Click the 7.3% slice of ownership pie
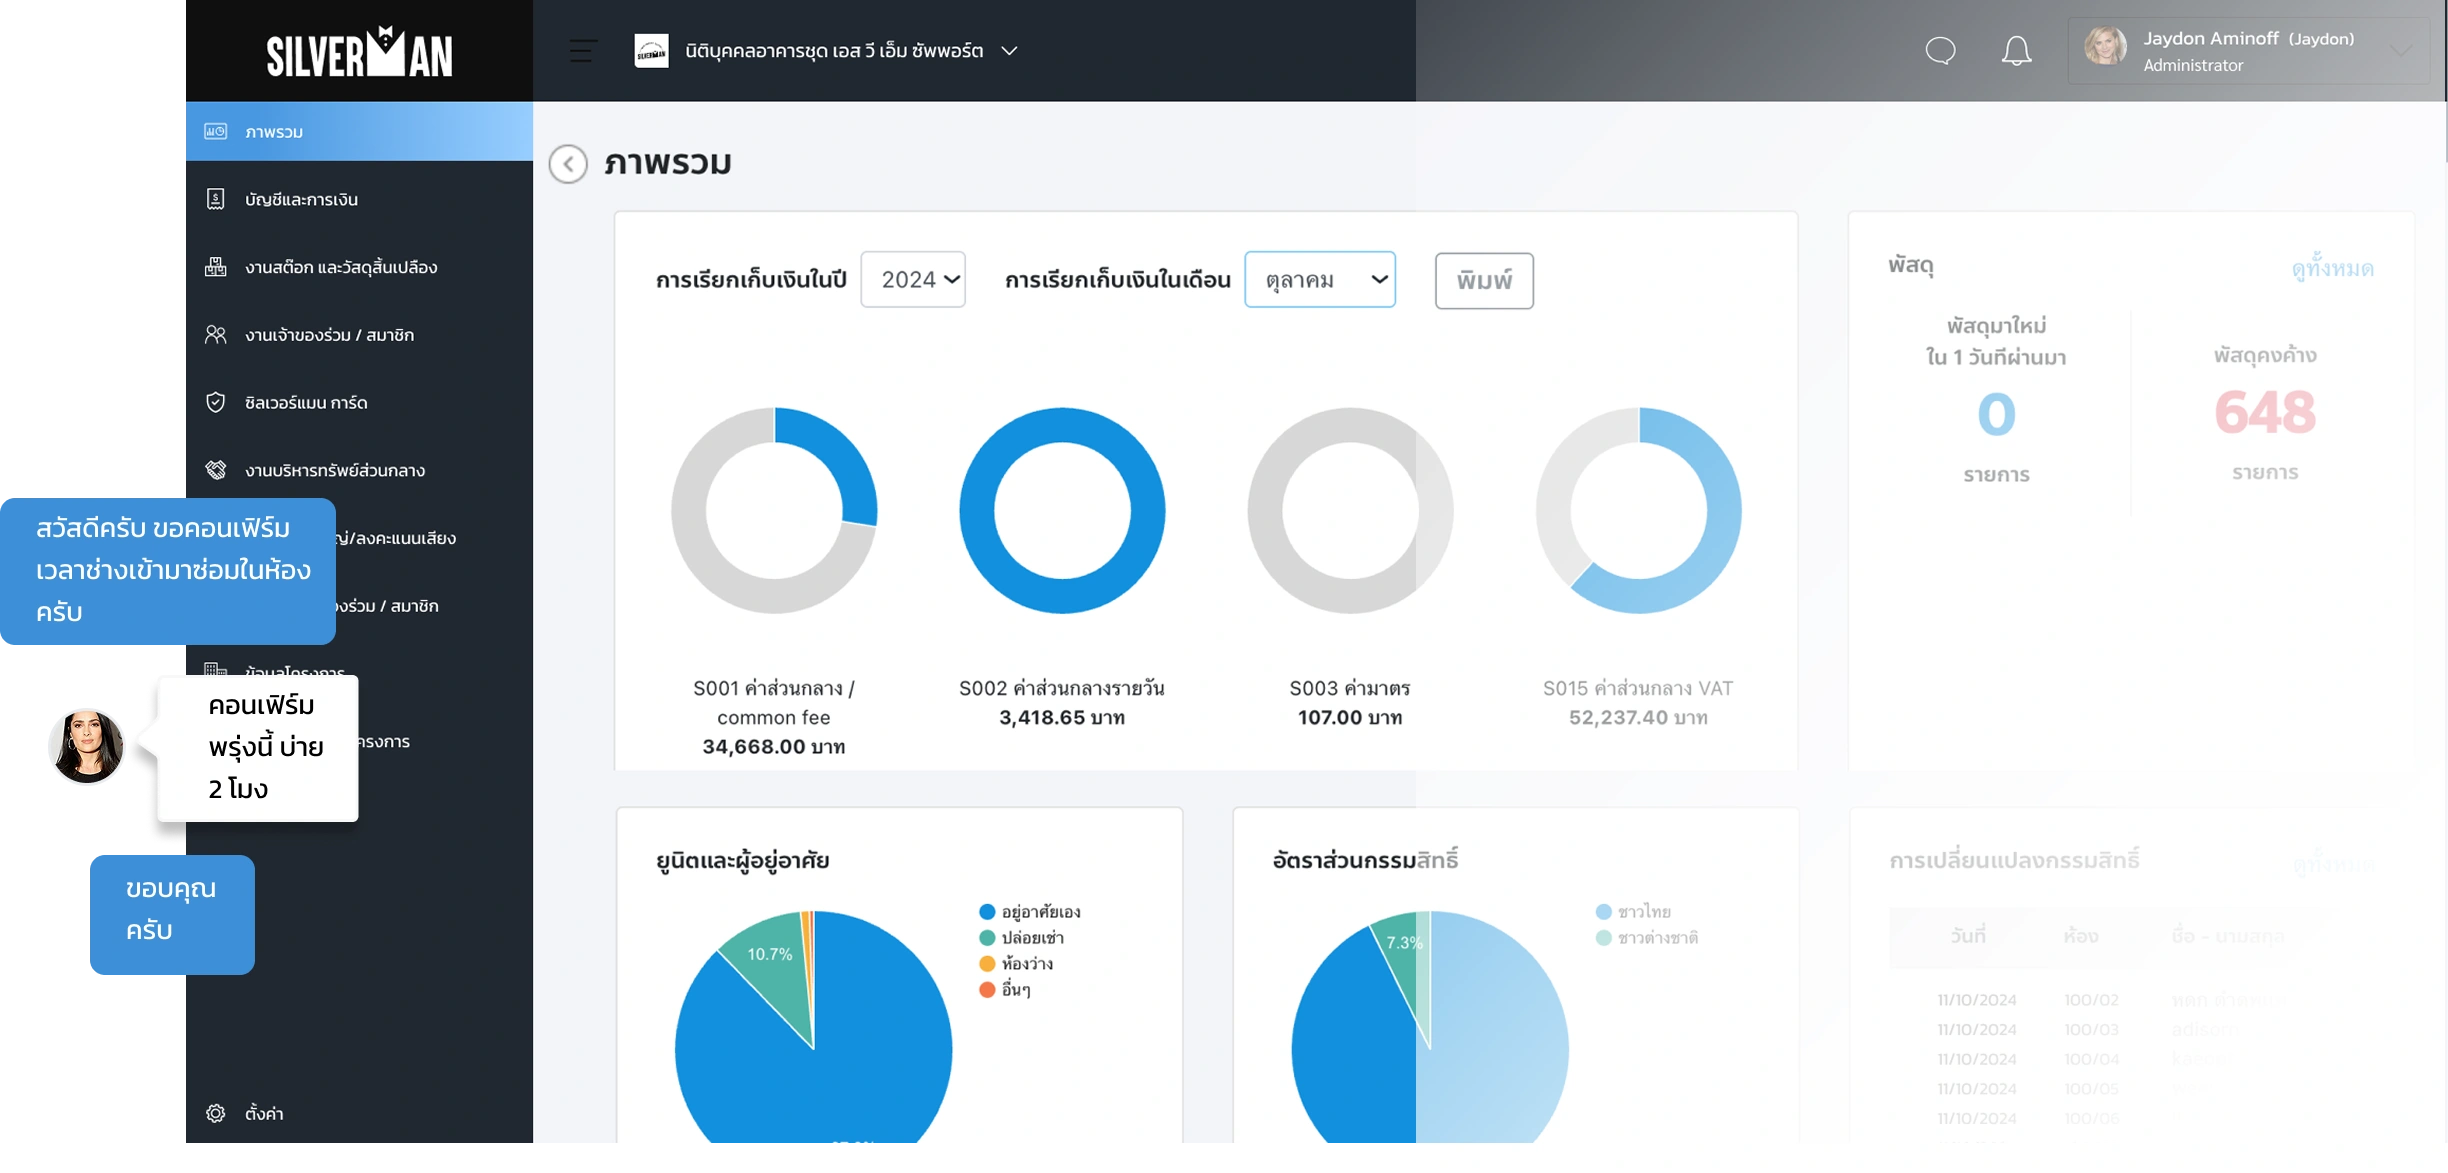Viewport: 2448px width, 1173px height. point(1404,943)
